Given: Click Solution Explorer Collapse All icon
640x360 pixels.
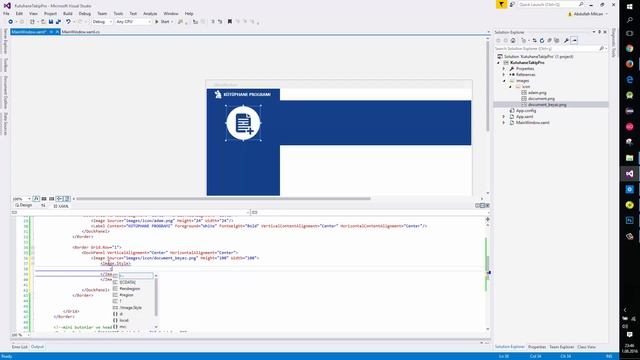Looking at the screenshot, I should pyautogui.click(x=549, y=40).
